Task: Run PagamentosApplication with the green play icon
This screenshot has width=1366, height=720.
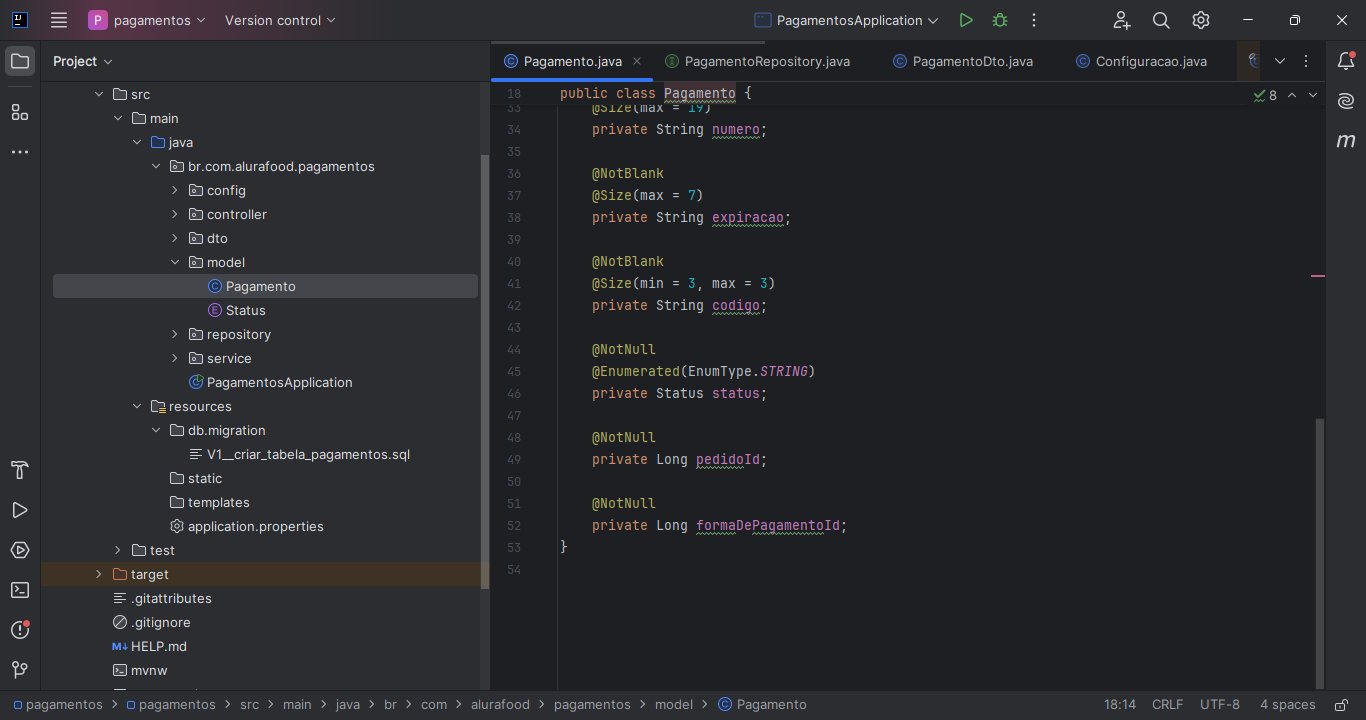Action: click(965, 20)
